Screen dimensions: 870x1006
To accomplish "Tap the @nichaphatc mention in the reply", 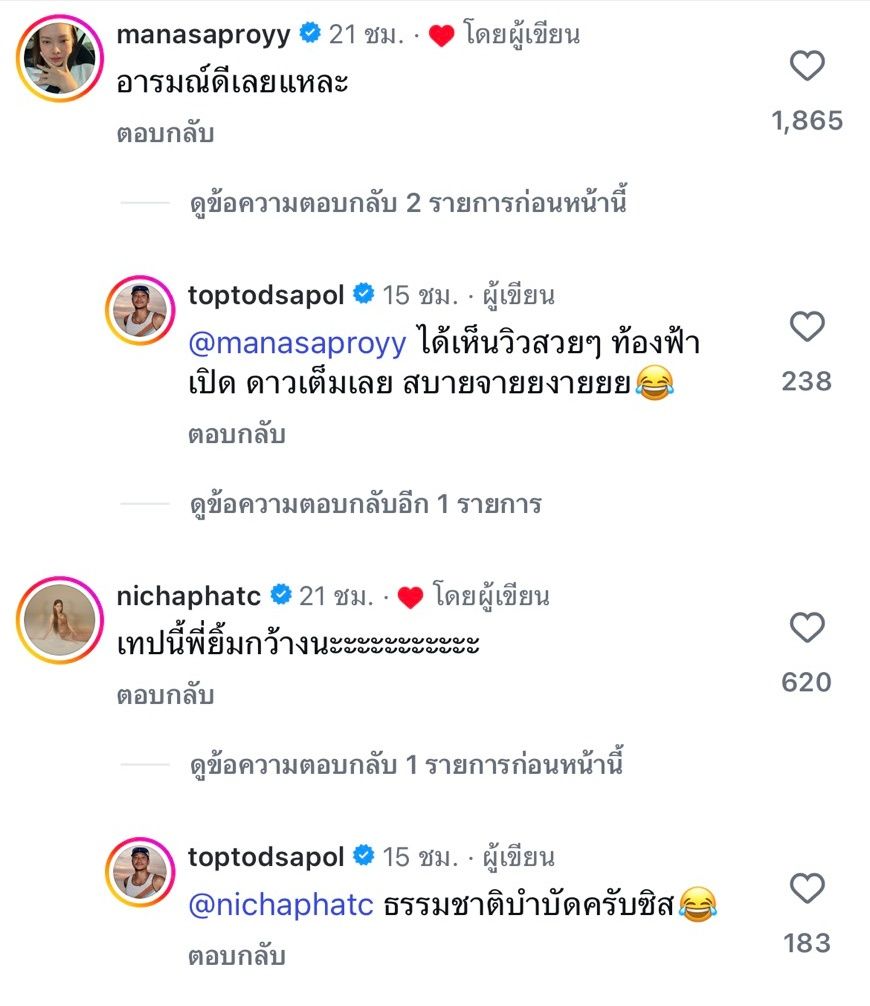I will click(x=281, y=906).
